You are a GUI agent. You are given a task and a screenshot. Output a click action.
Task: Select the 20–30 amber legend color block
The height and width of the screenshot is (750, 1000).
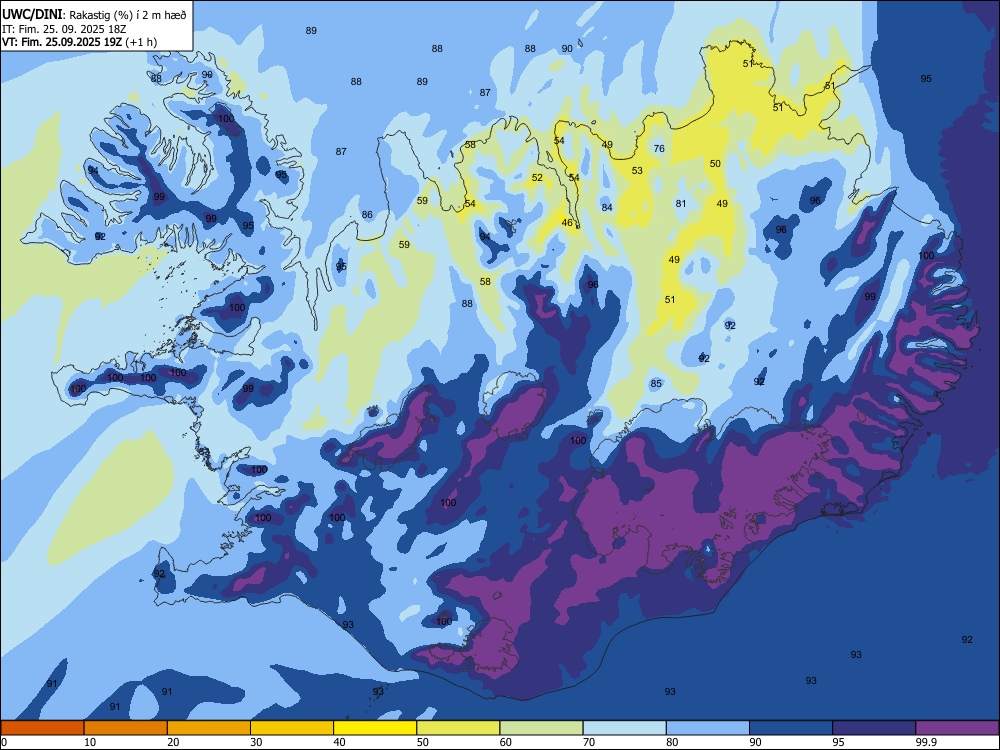[x=209, y=728]
